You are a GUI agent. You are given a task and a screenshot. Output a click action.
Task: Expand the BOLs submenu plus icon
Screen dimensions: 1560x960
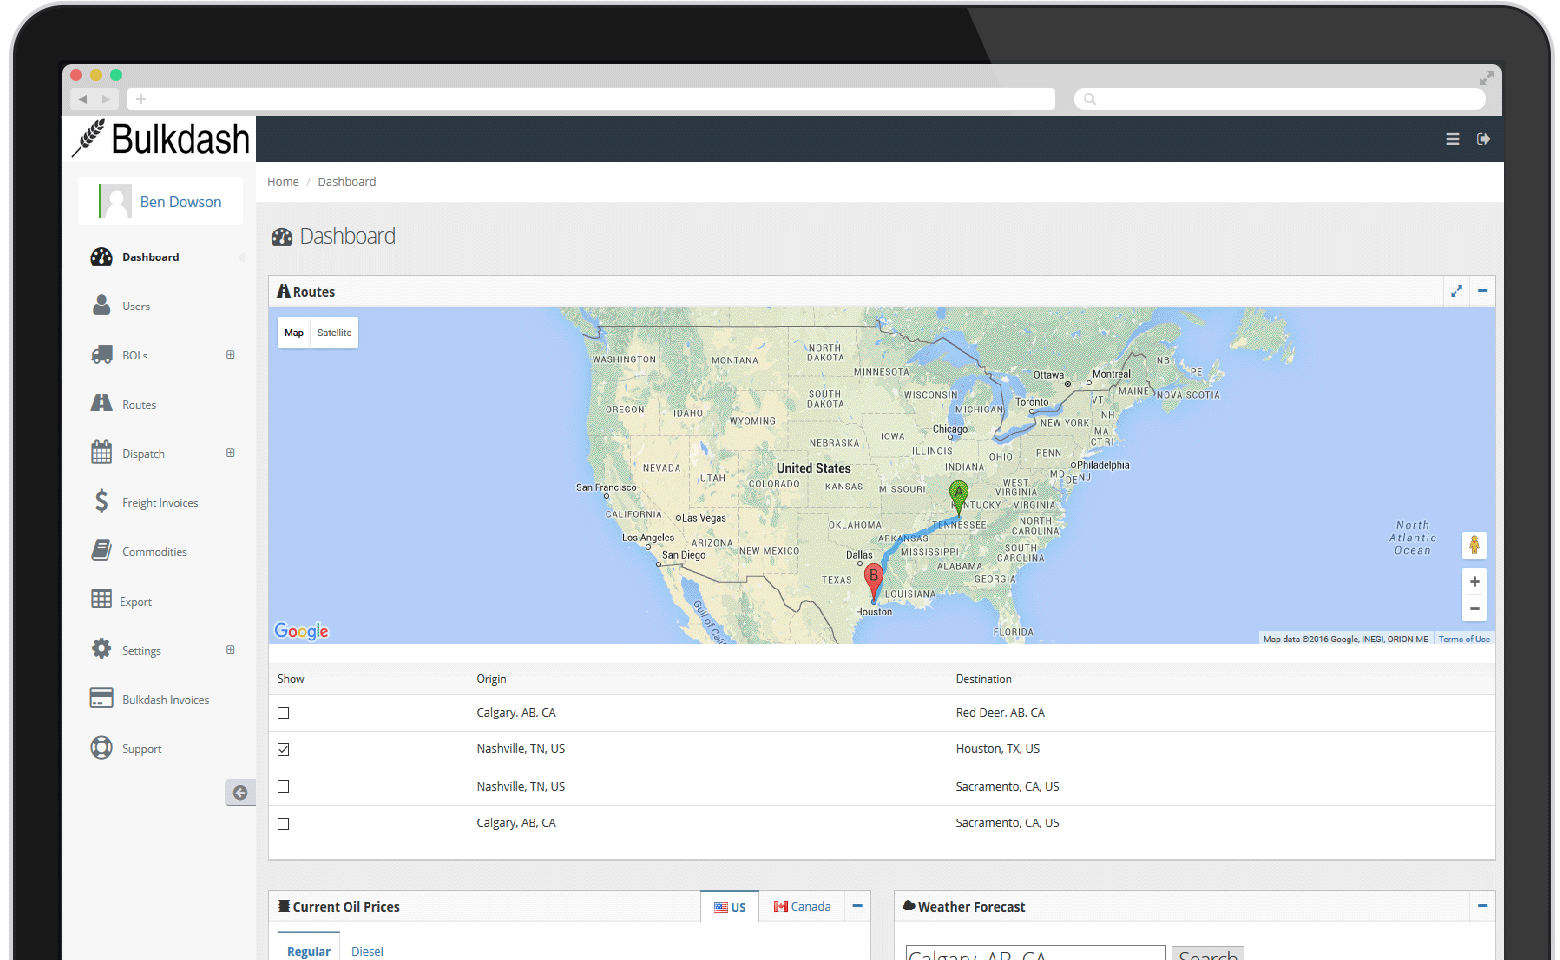coord(230,355)
